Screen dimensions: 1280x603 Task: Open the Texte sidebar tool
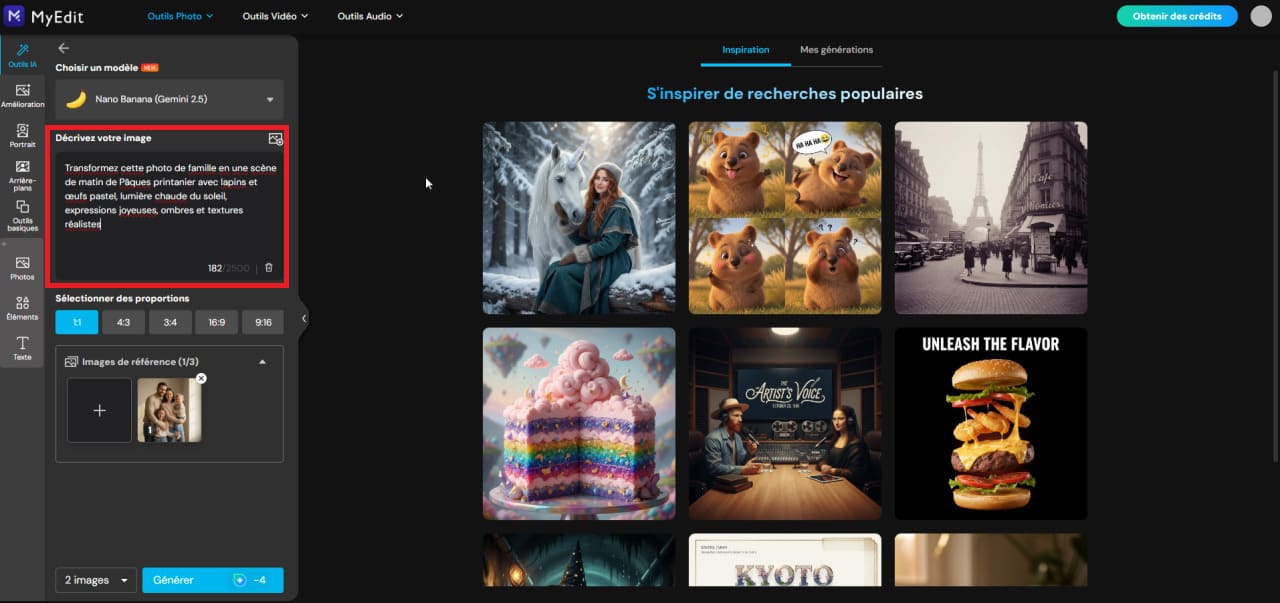tap(22, 348)
